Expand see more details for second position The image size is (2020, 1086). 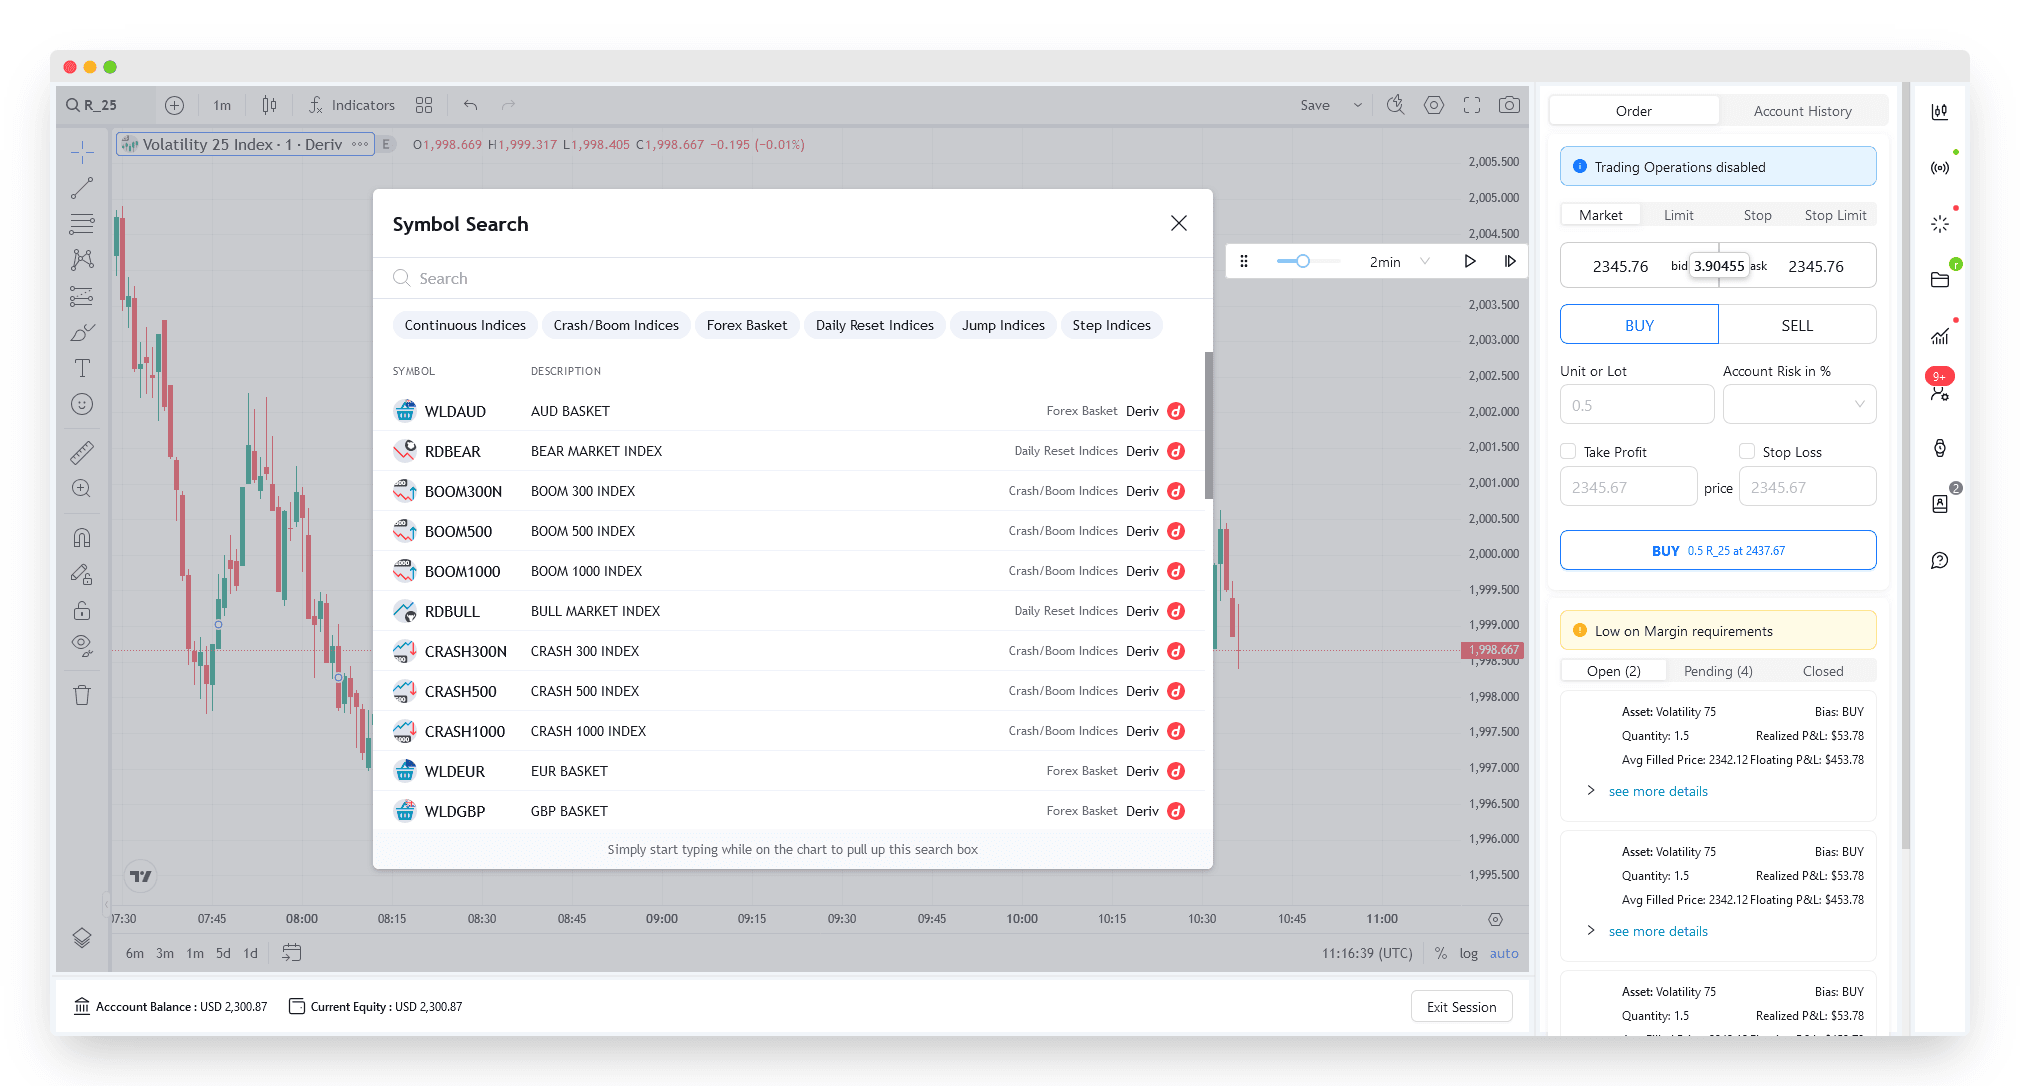1658,931
